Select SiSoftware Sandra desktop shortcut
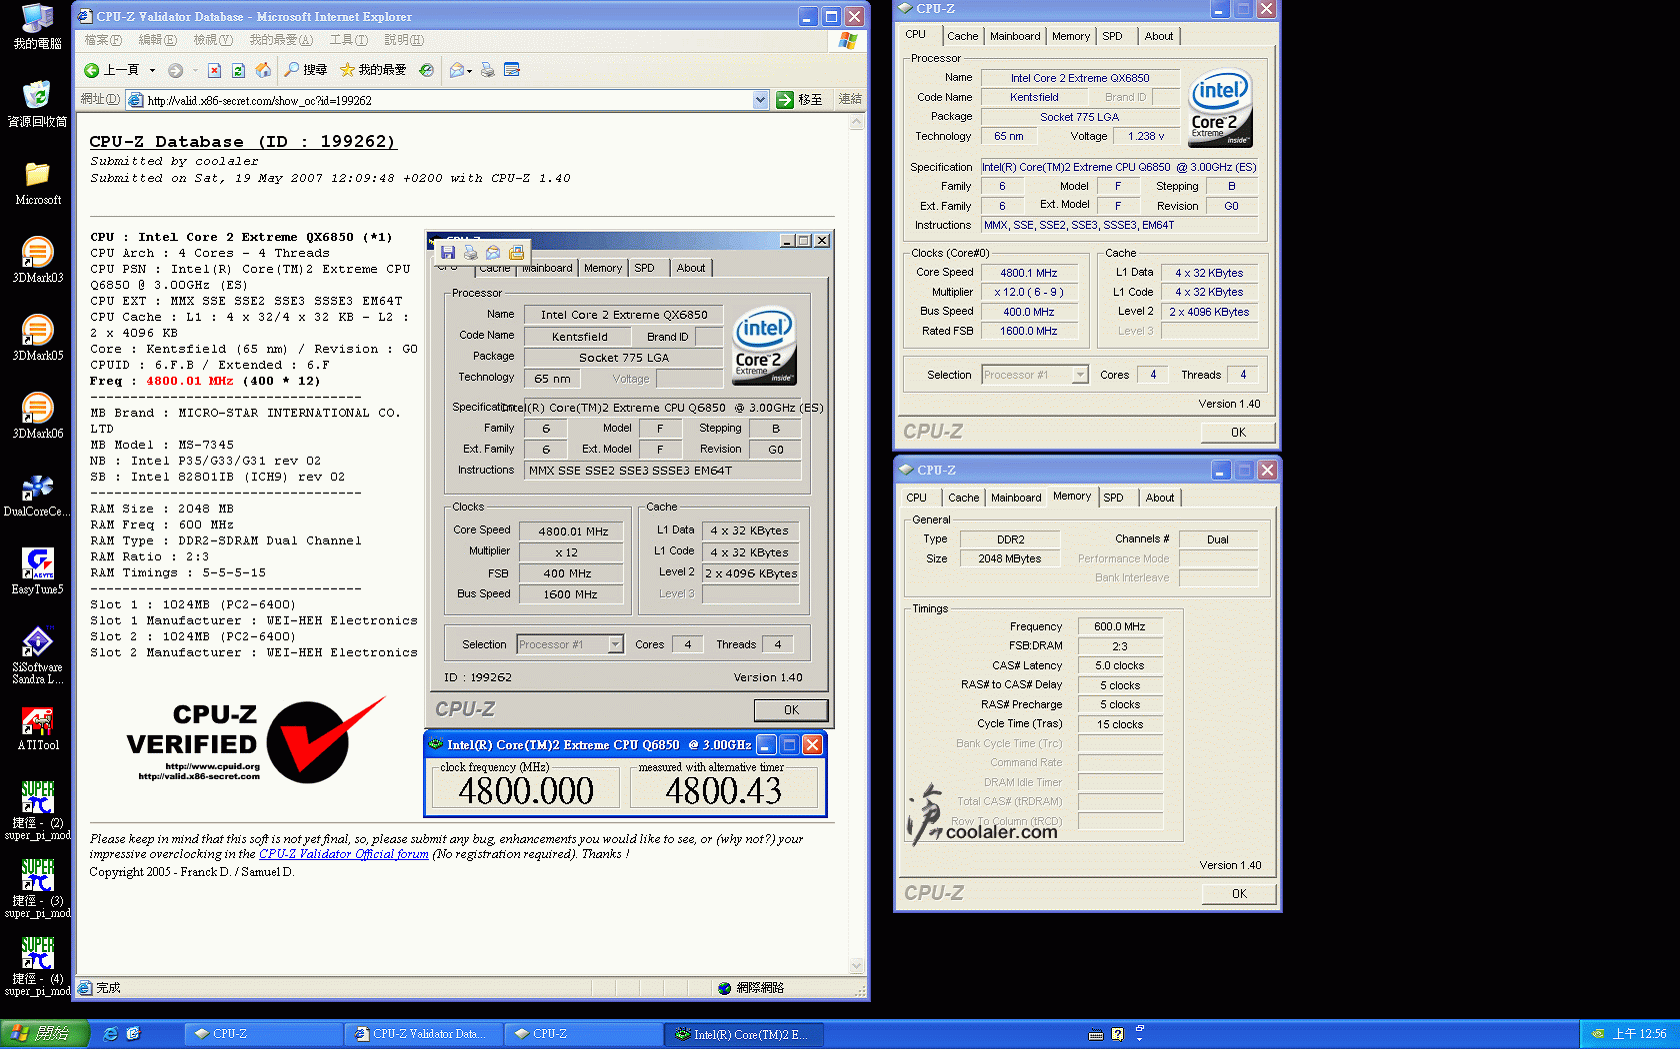This screenshot has width=1680, height=1050. (37, 656)
